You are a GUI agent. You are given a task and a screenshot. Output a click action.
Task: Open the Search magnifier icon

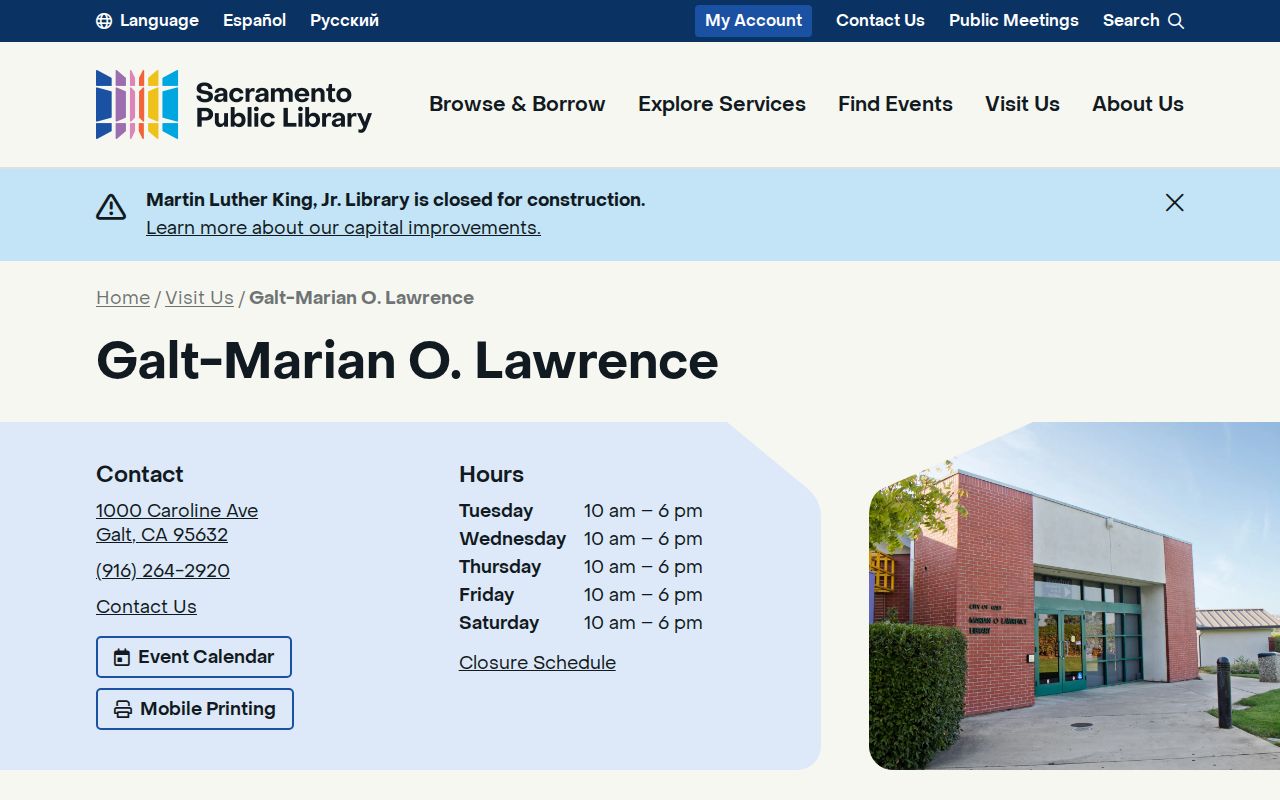1176,21
